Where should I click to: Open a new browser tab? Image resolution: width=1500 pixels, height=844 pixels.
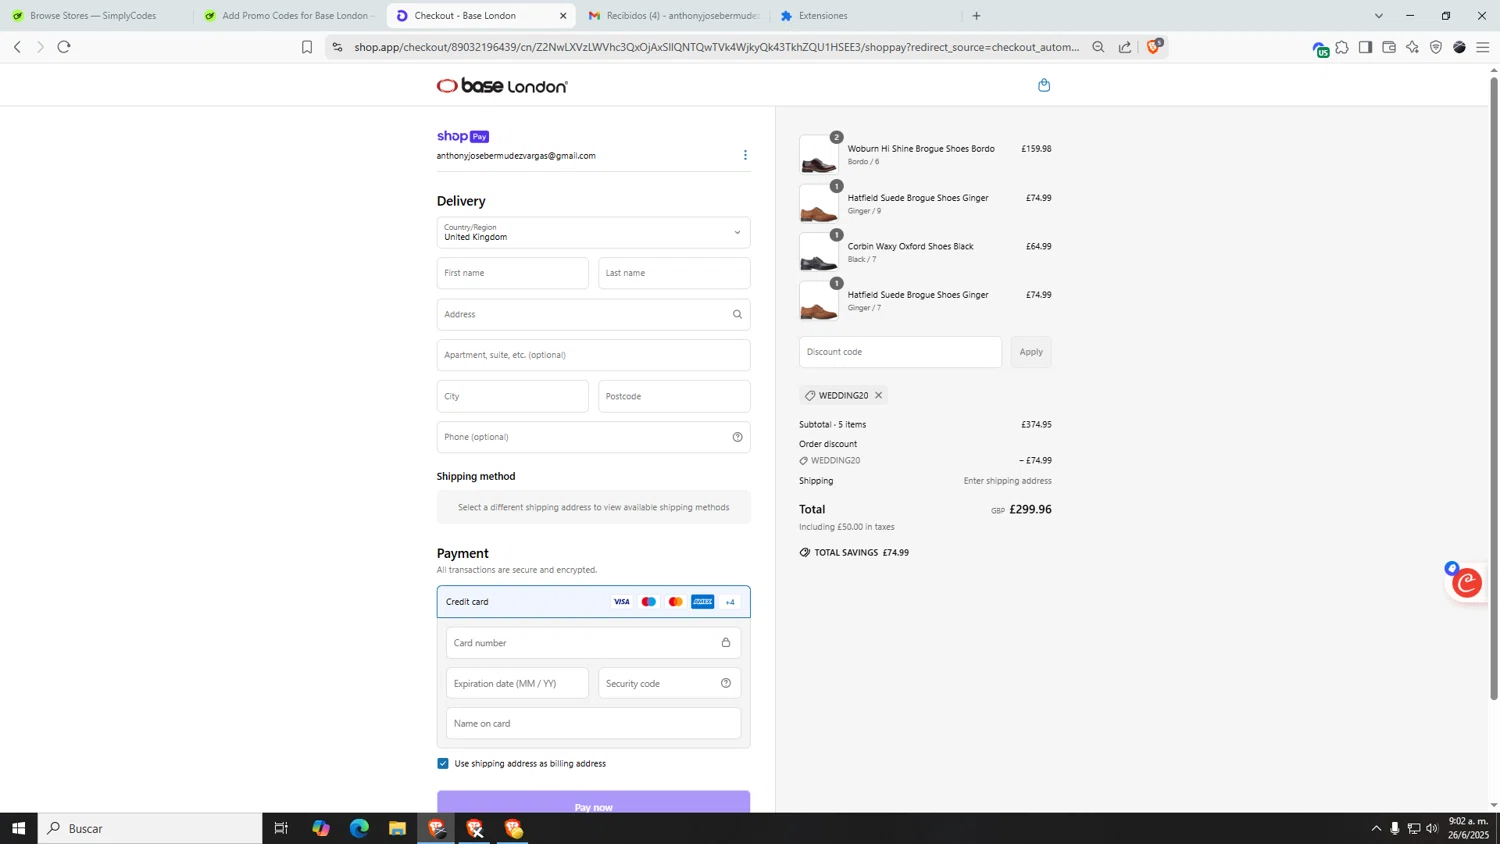976,16
